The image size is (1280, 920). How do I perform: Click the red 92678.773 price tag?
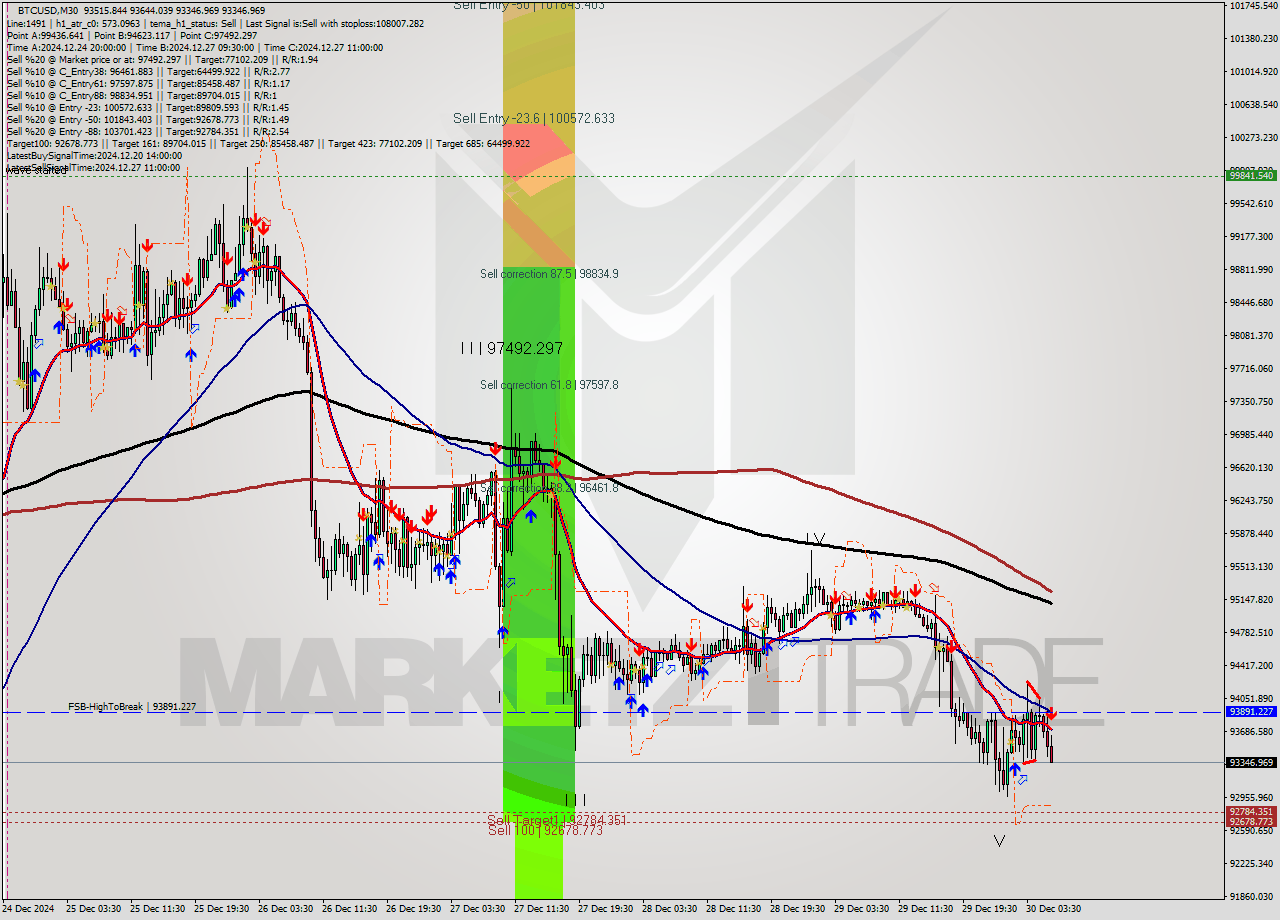click(1251, 821)
